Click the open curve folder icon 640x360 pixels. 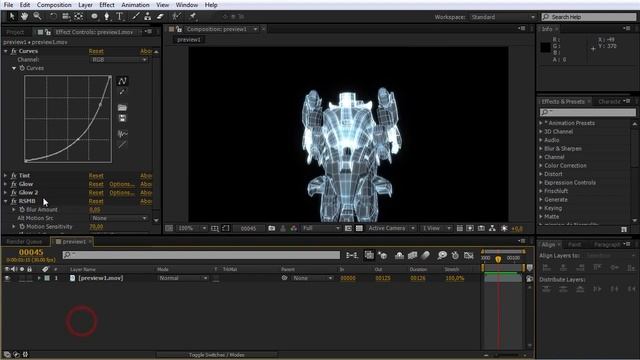(122, 107)
